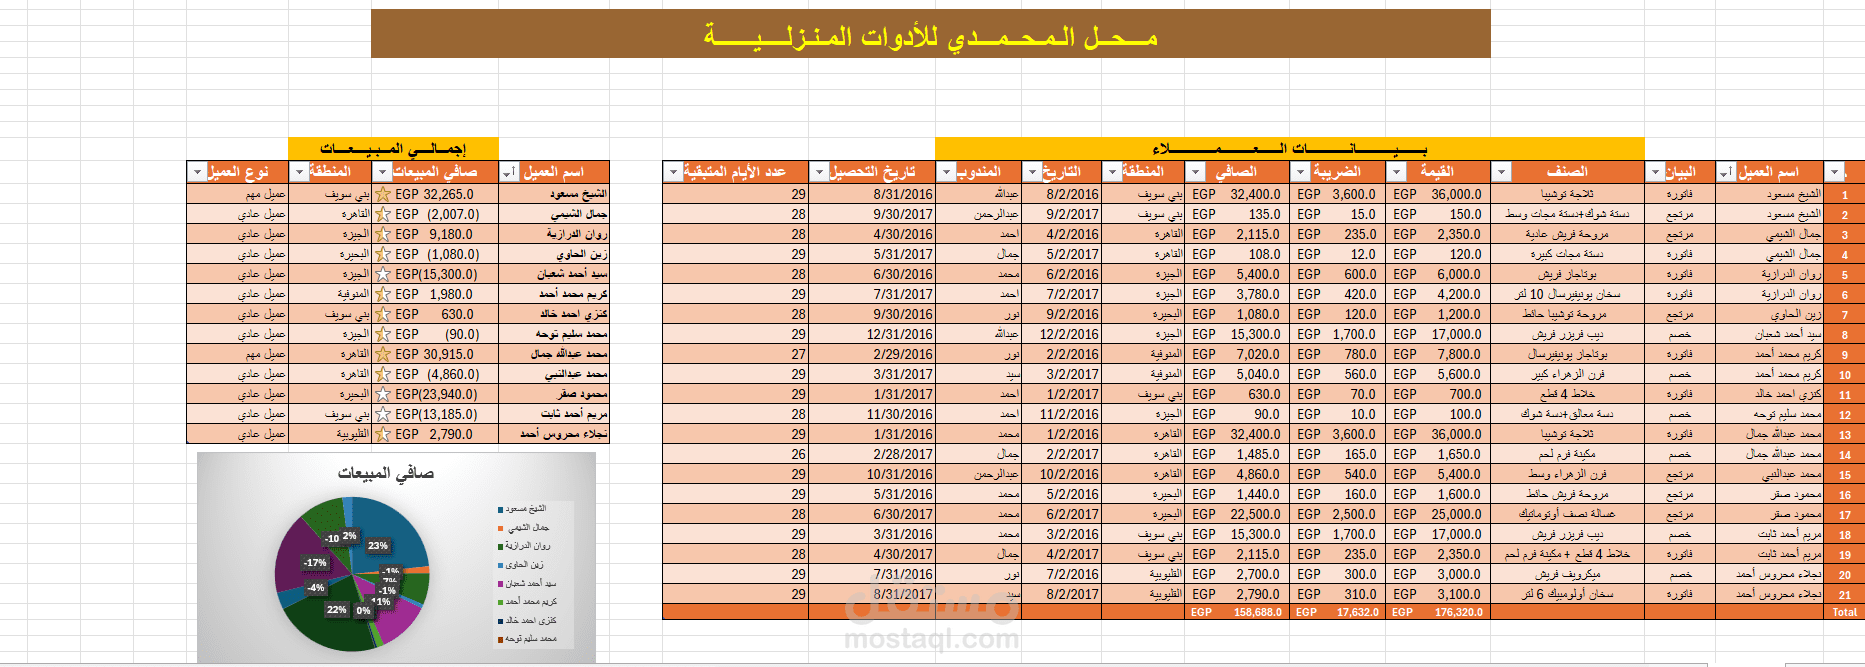Viewport: 1865px width, 667px height.
Task: Click the star icon beside EGP 9,180.0
Action: click(x=382, y=234)
